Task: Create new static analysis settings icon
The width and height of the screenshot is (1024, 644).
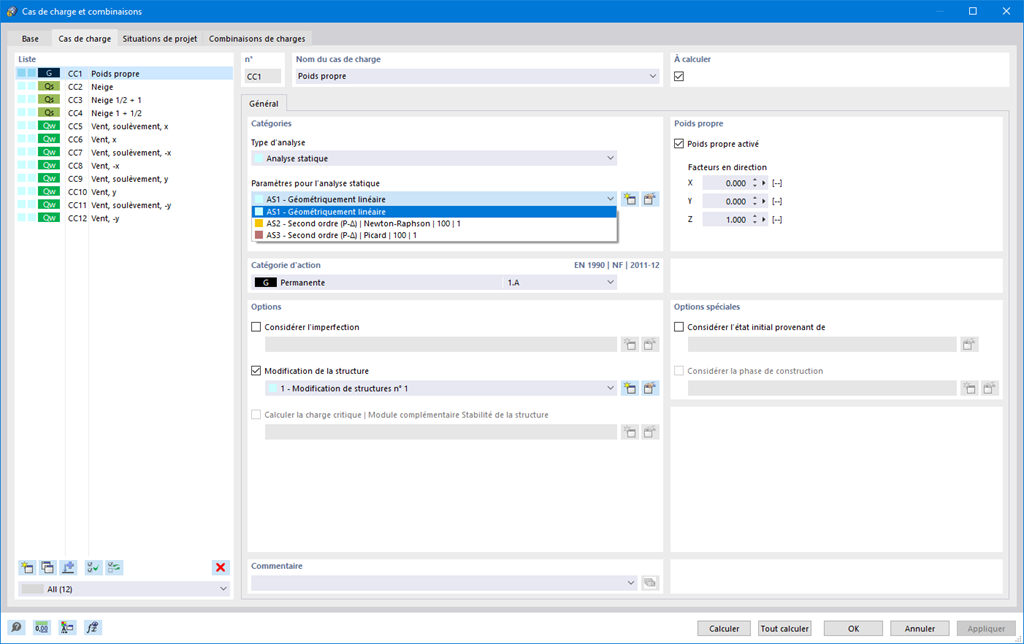Action: [630, 199]
